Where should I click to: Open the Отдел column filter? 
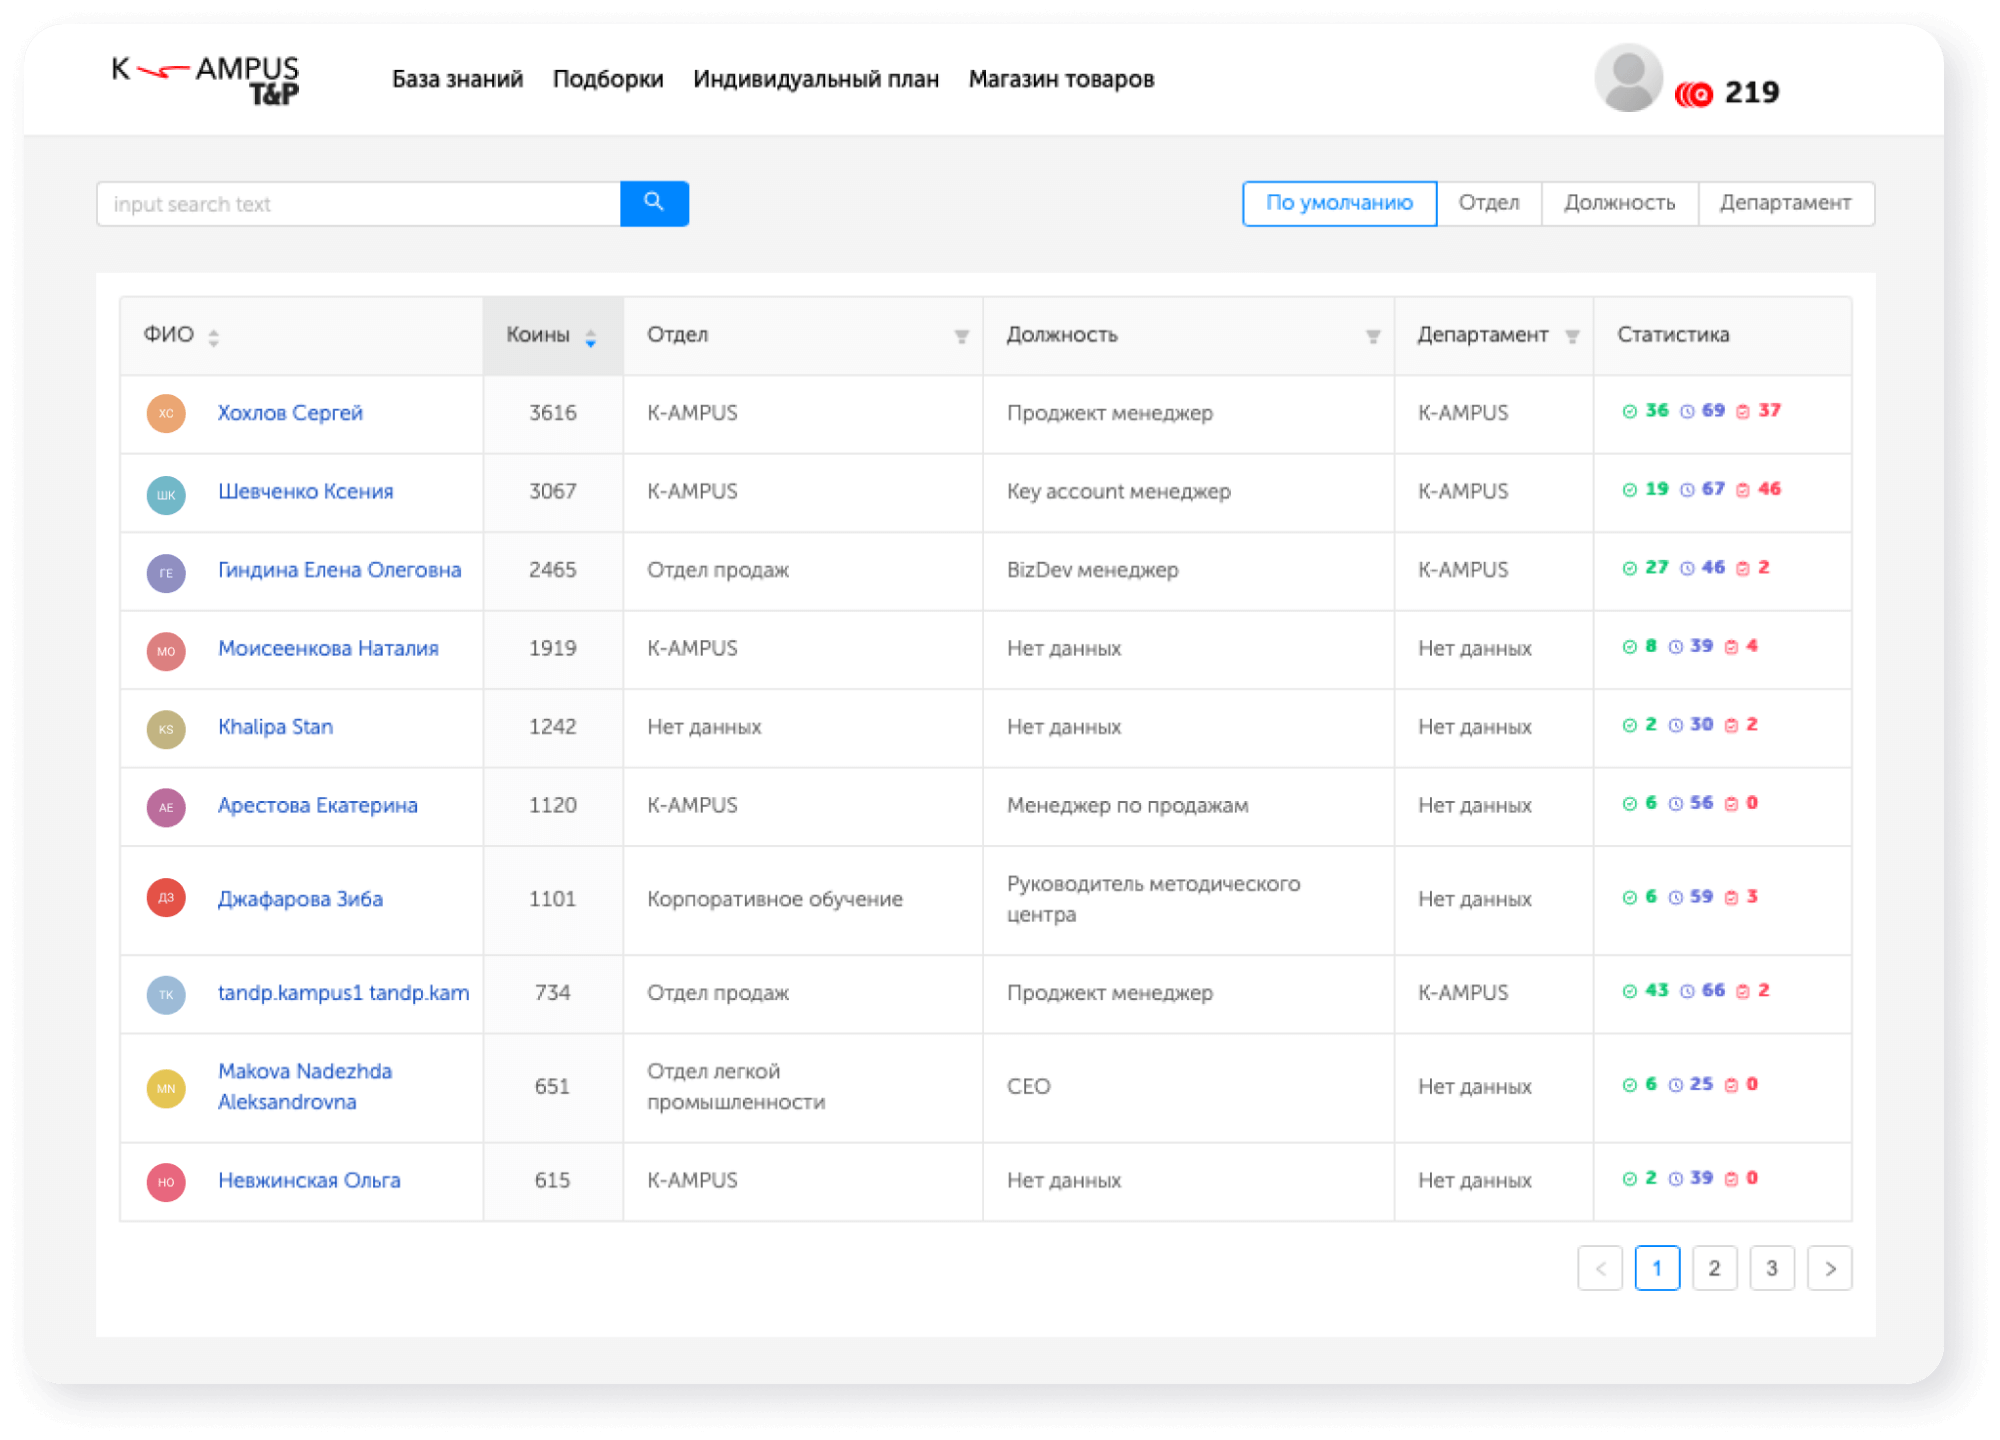[961, 337]
